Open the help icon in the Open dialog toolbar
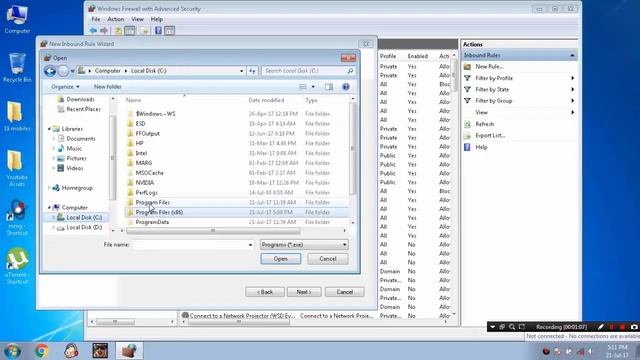Viewport: 640px width, 360px height. pos(346,87)
